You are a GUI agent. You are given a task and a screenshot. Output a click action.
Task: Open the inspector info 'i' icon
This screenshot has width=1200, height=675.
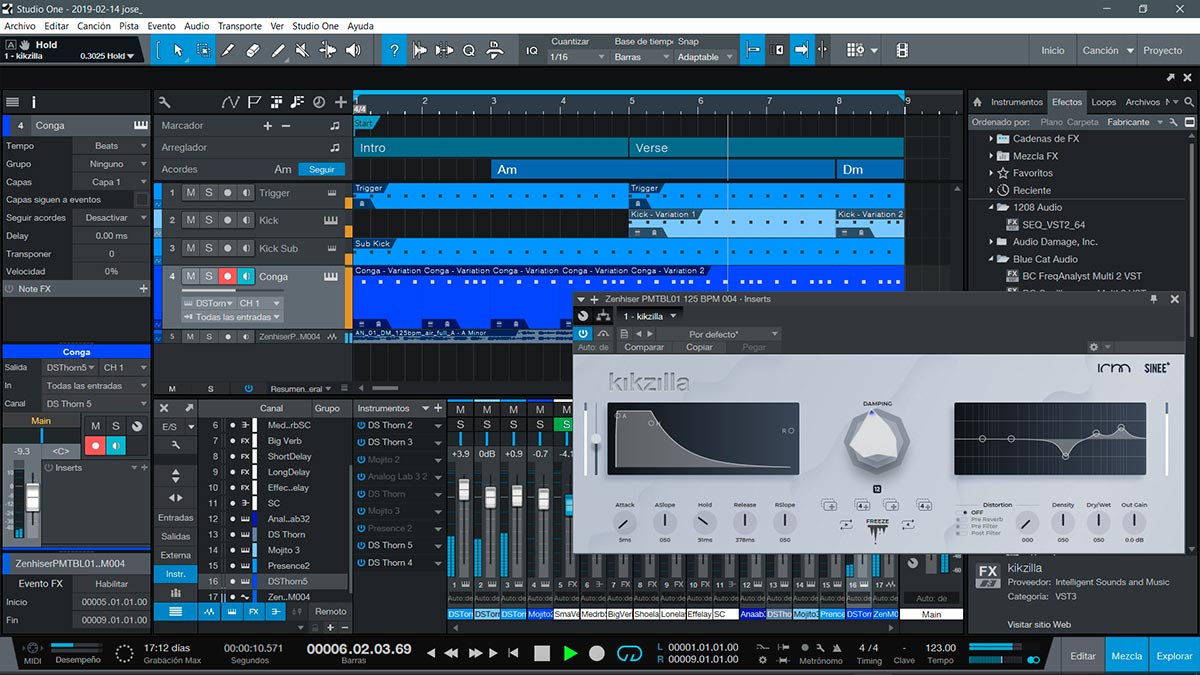click(34, 102)
